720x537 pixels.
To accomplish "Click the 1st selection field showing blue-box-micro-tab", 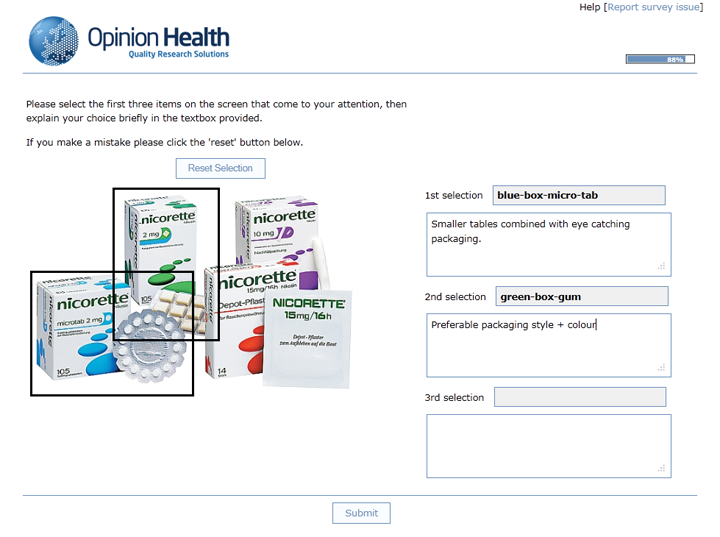I will [579, 195].
